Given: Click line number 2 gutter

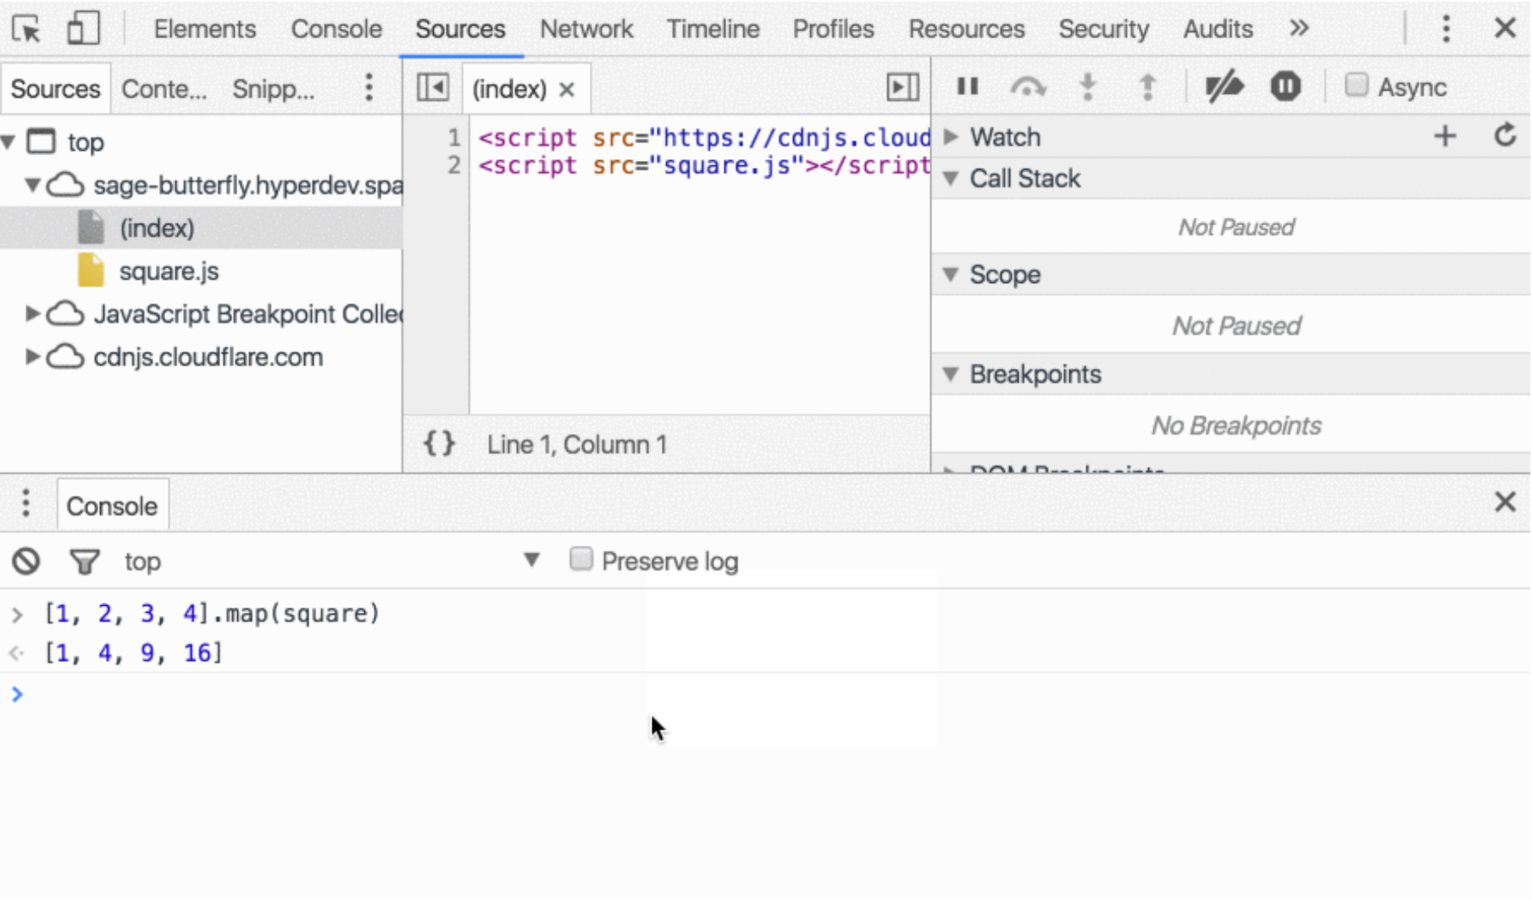Looking at the screenshot, I should pyautogui.click(x=453, y=165).
